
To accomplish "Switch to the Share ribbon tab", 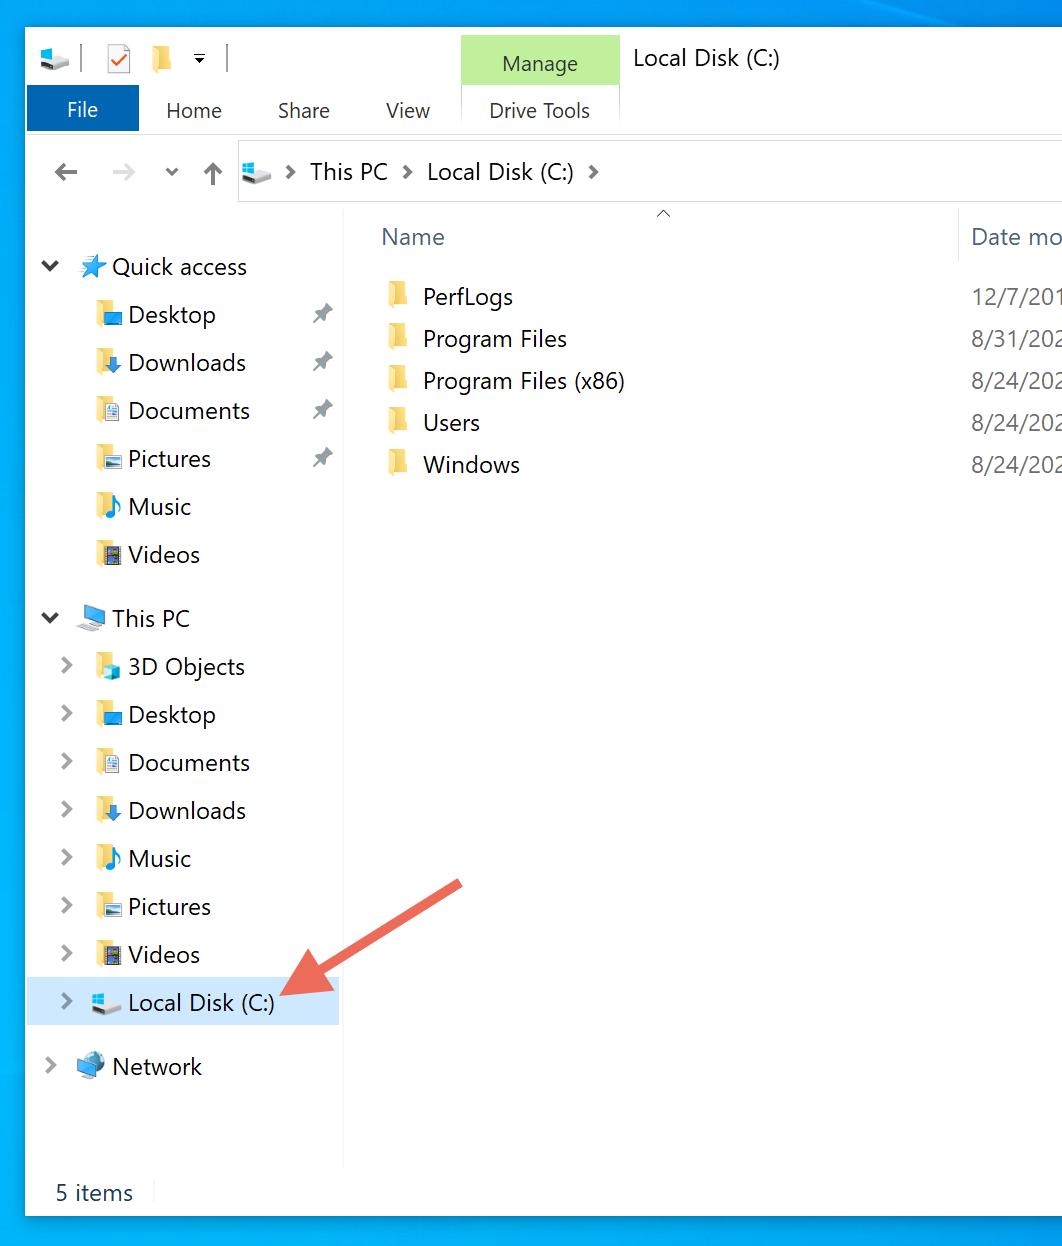I will coord(304,110).
